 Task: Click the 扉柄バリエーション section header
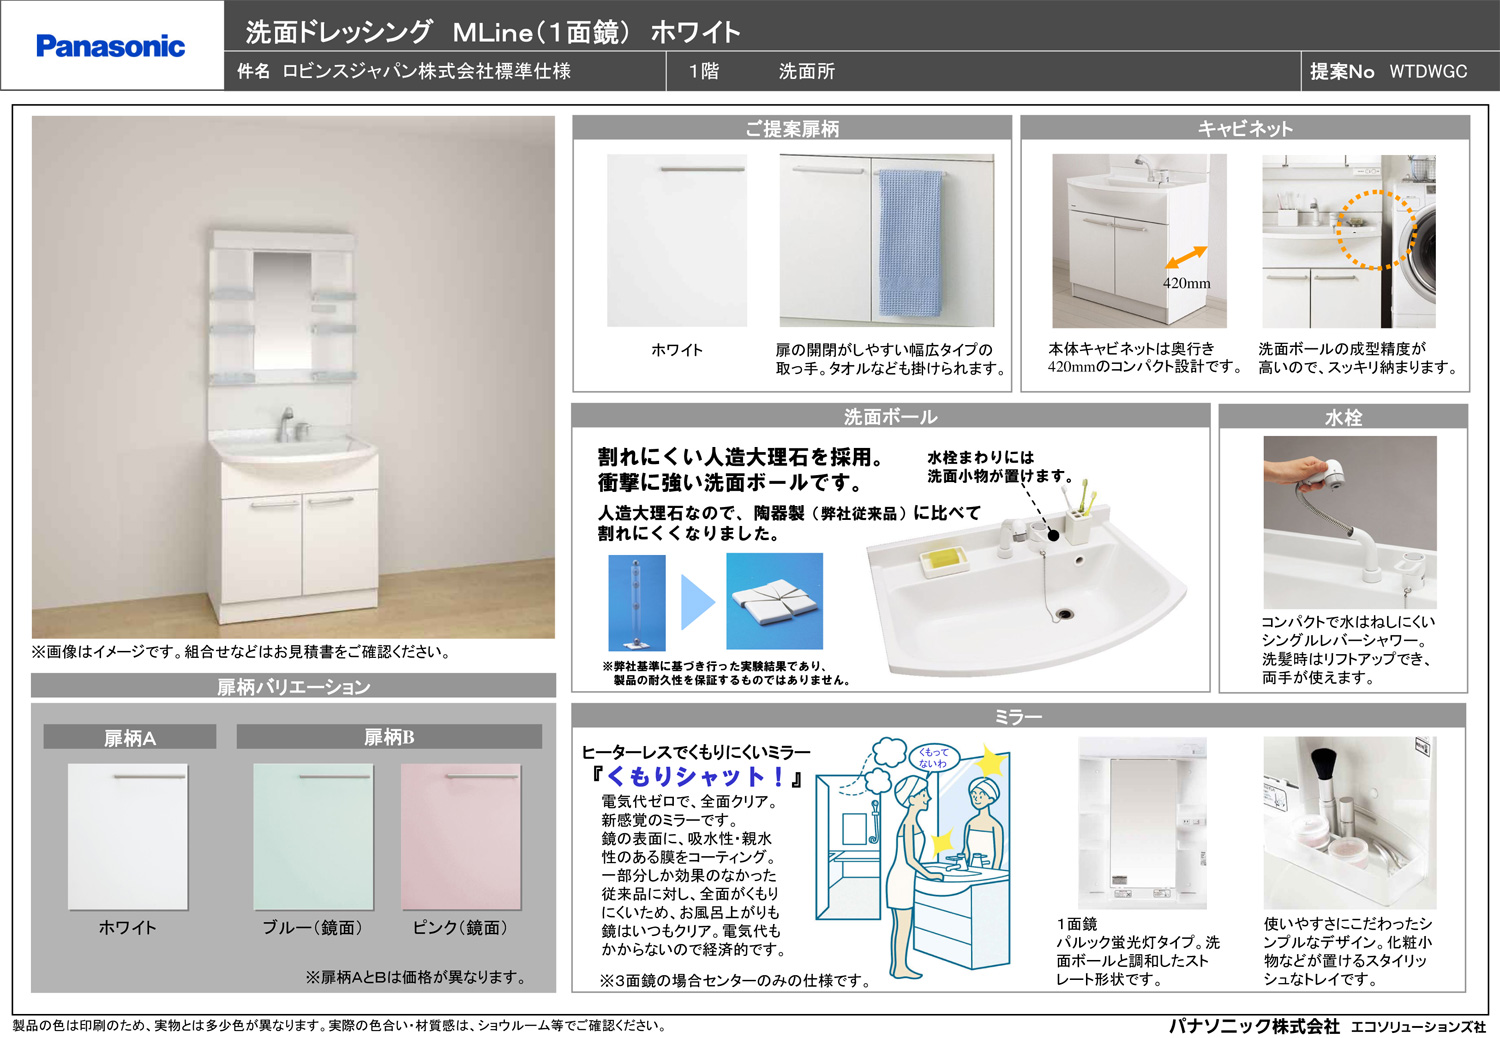293,686
